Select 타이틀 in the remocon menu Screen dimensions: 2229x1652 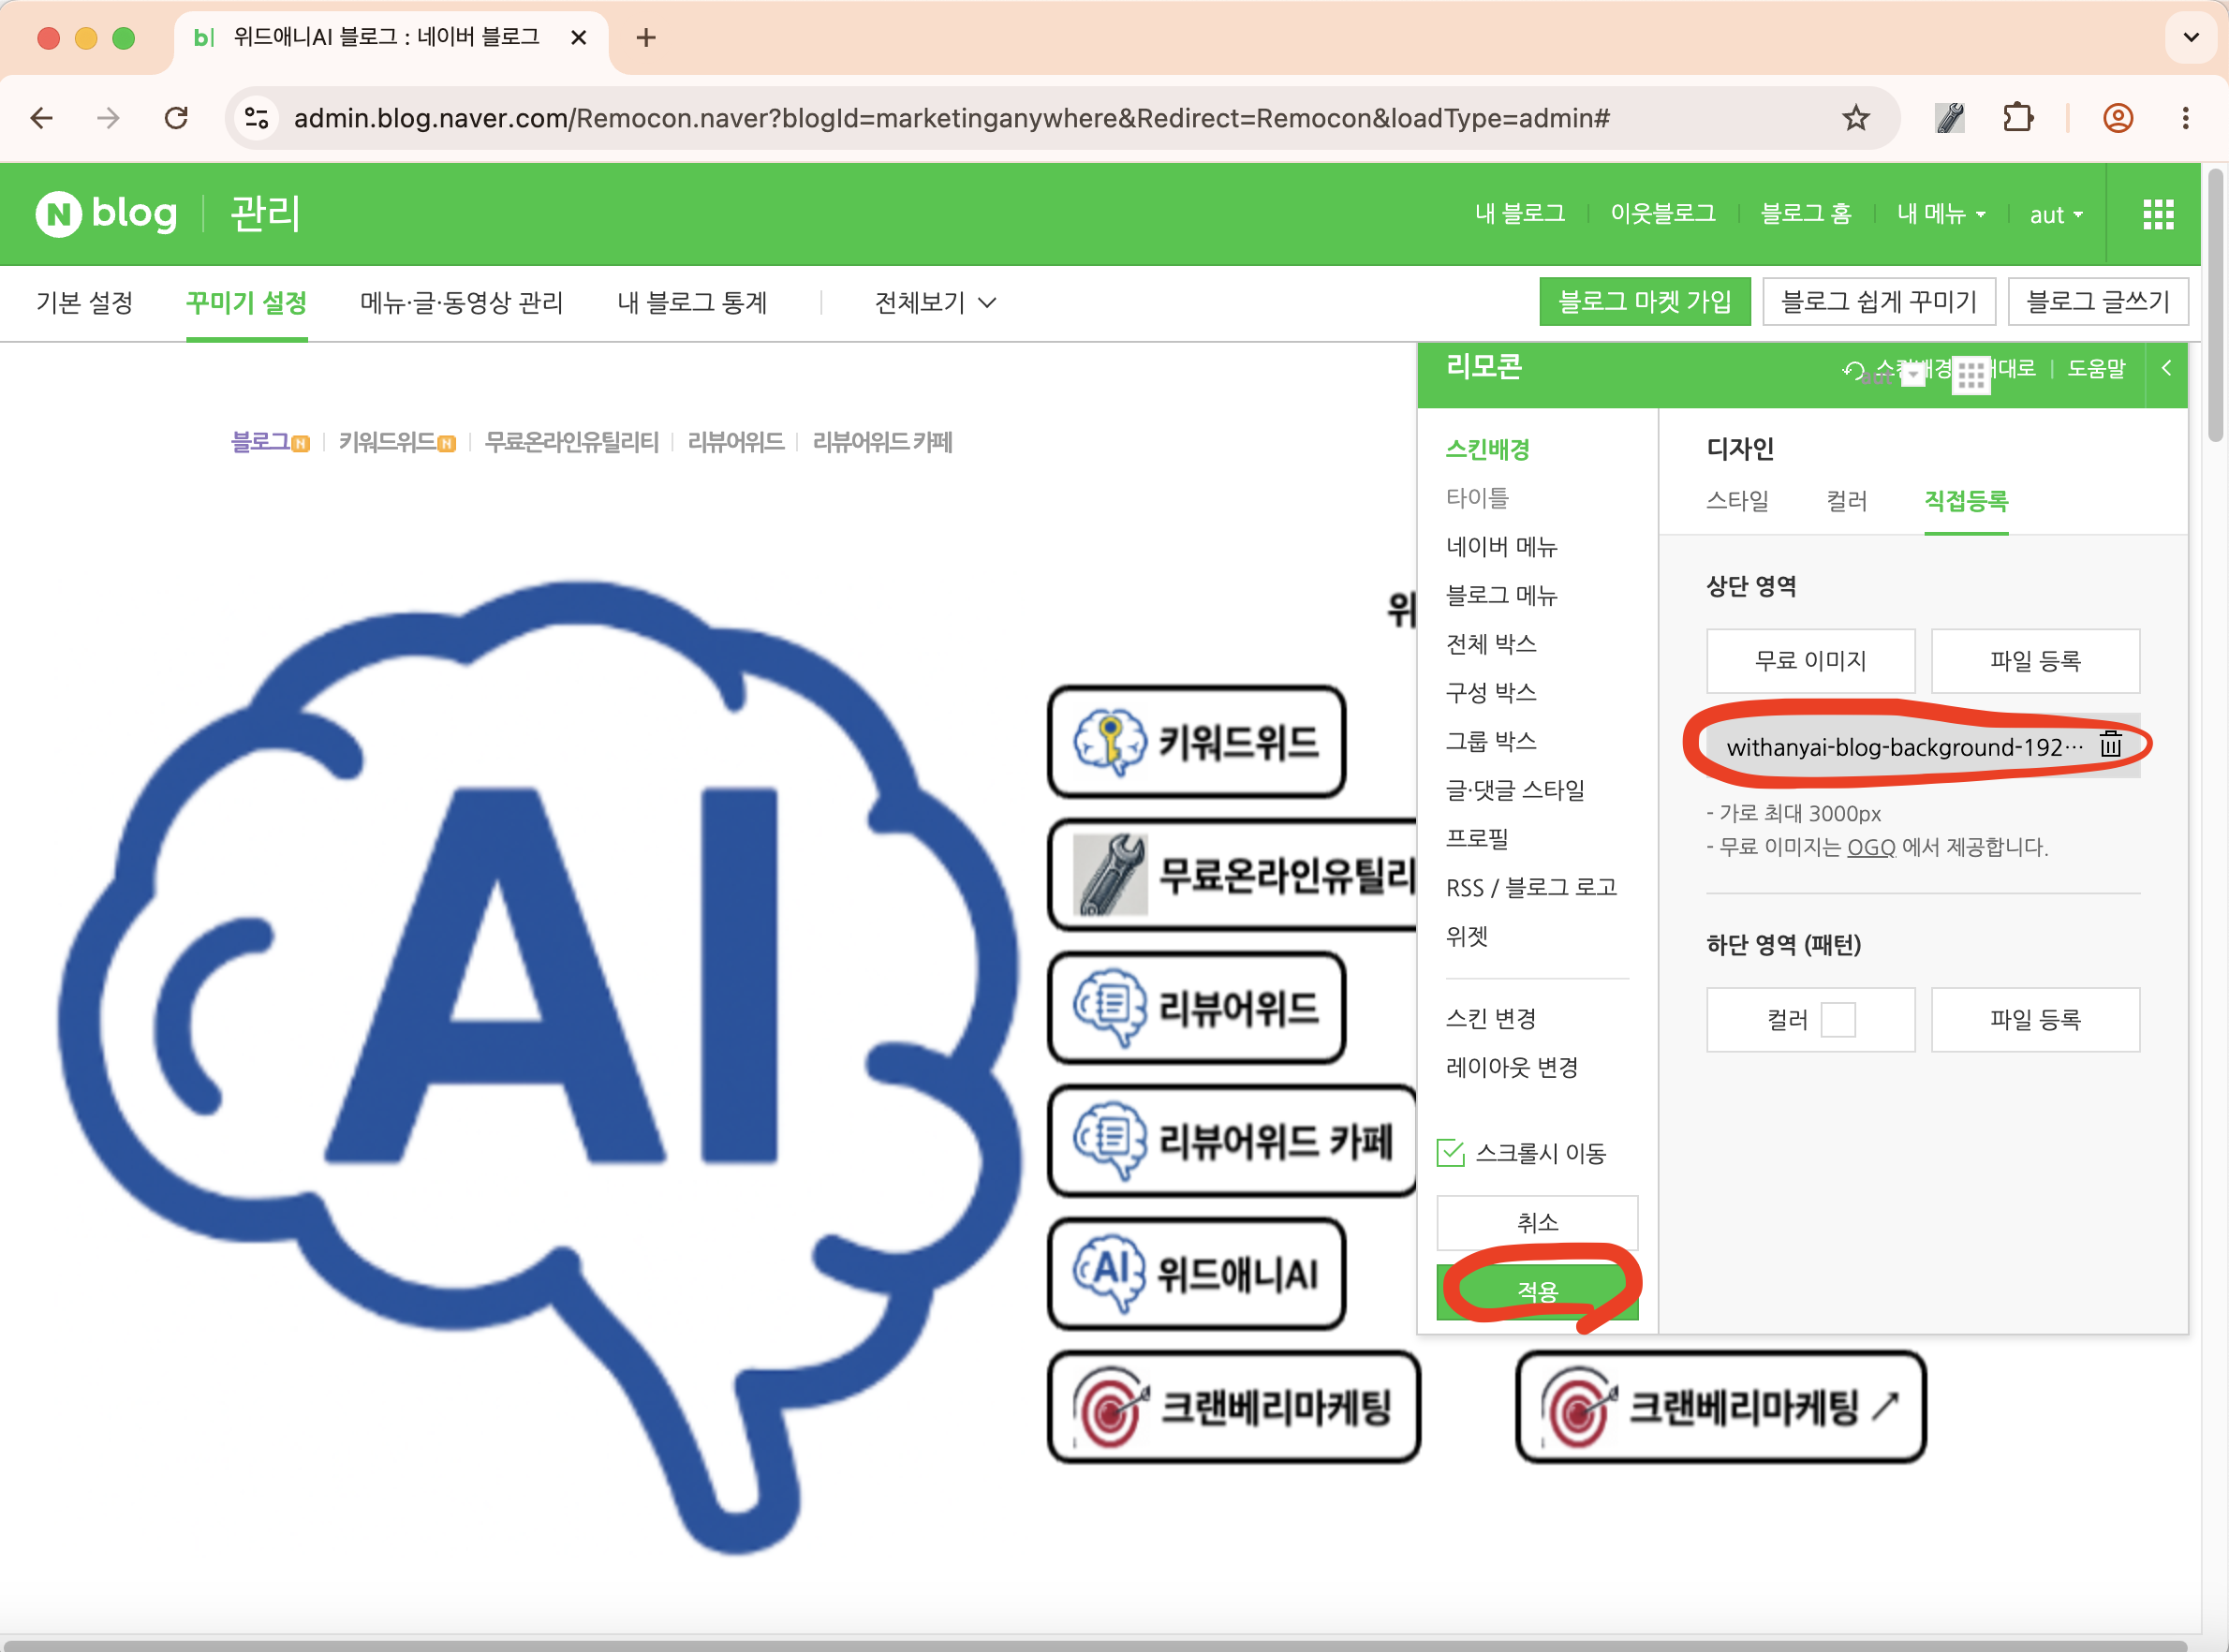click(x=1477, y=498)
